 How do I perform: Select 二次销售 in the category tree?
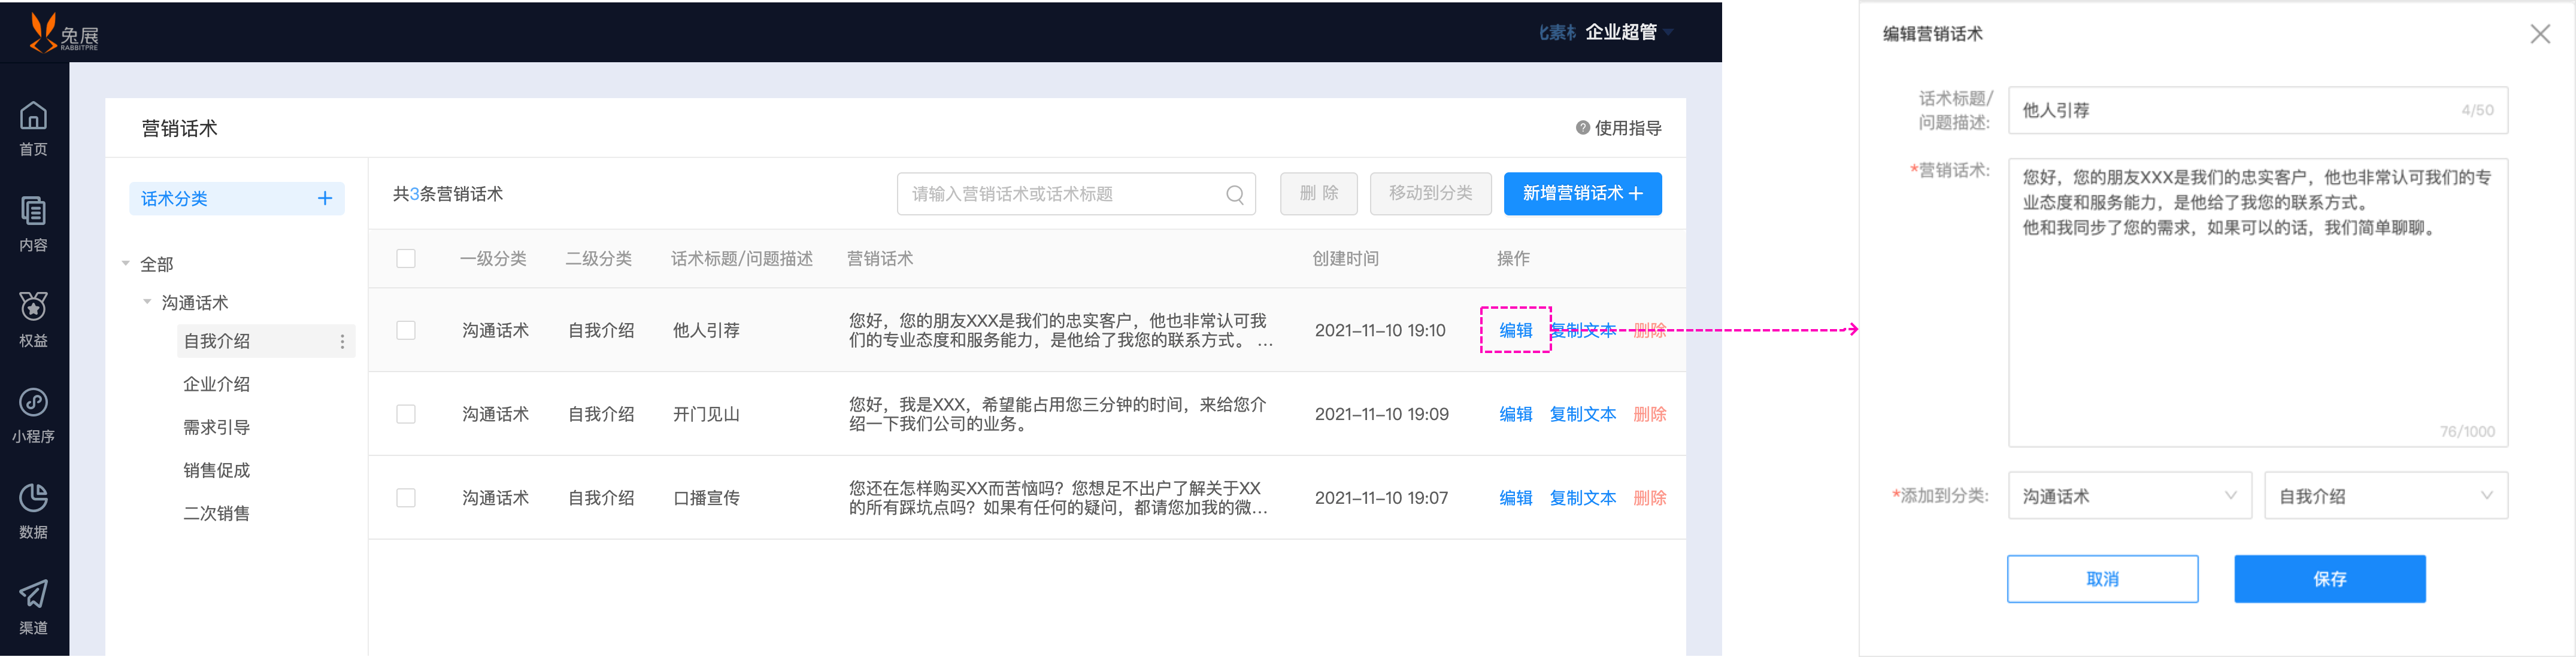coord(217,513)
